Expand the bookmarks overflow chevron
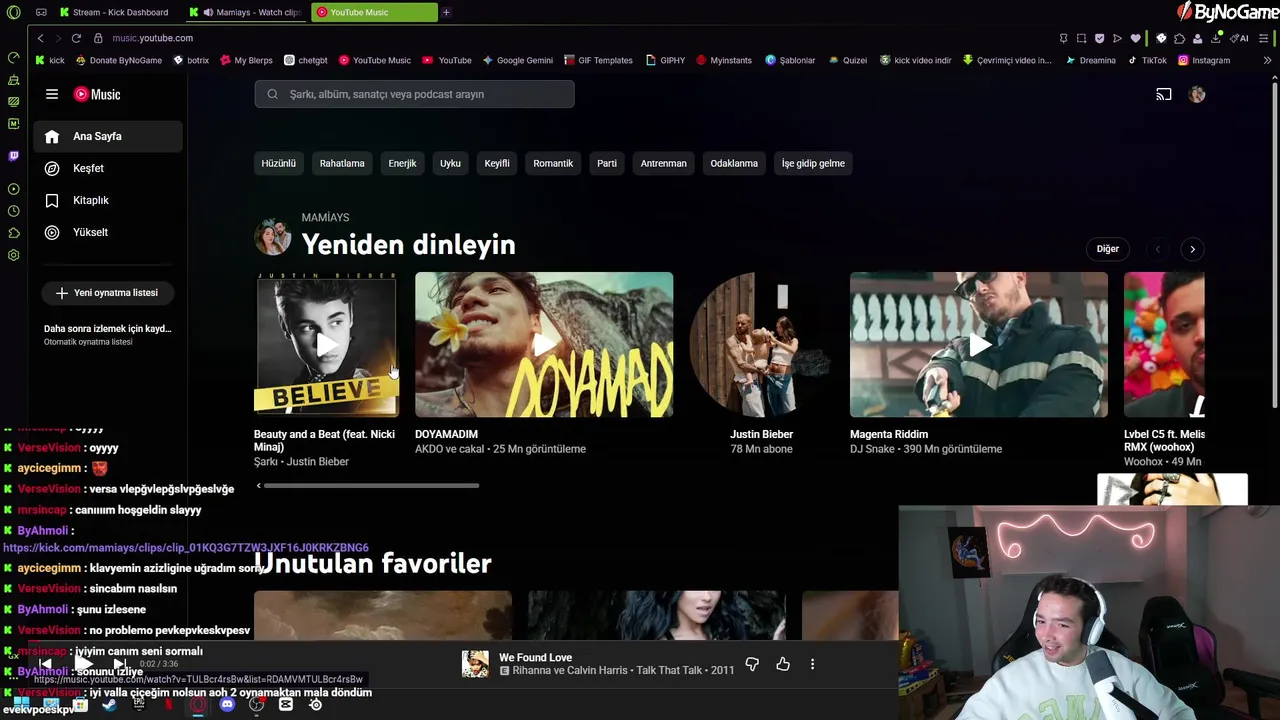 point(1267,60)
